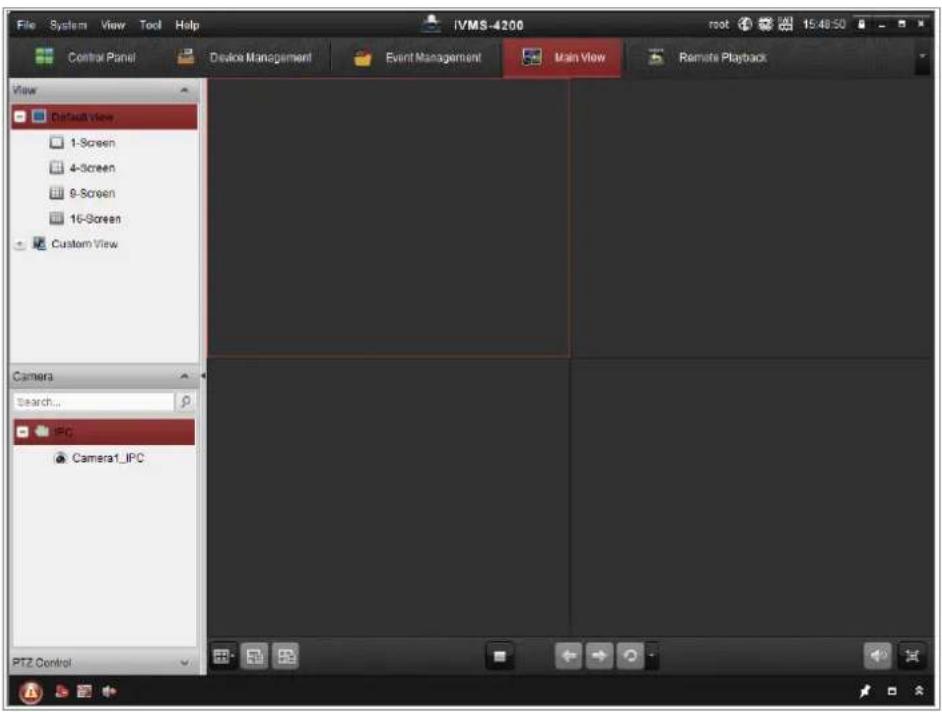Switch to the Control Panel tab
Viewport: 942px width, 712px height.
click(x=85, y=58)
